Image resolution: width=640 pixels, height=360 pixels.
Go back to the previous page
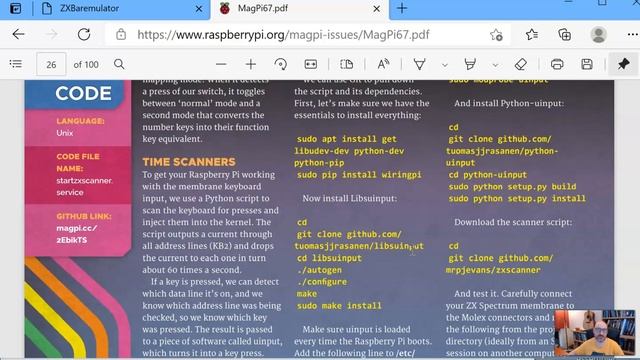(18, 35)
